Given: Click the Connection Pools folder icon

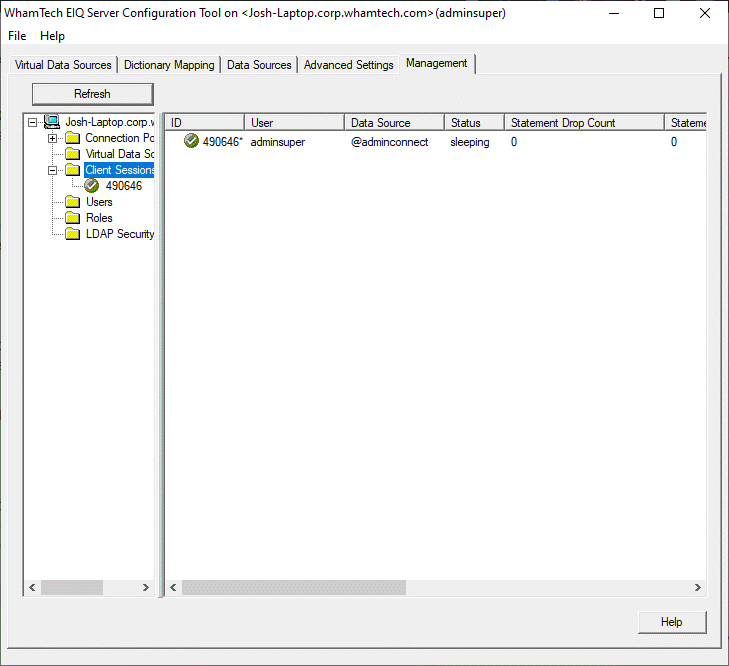Looking at the screenshot, I should coord(73,138).
